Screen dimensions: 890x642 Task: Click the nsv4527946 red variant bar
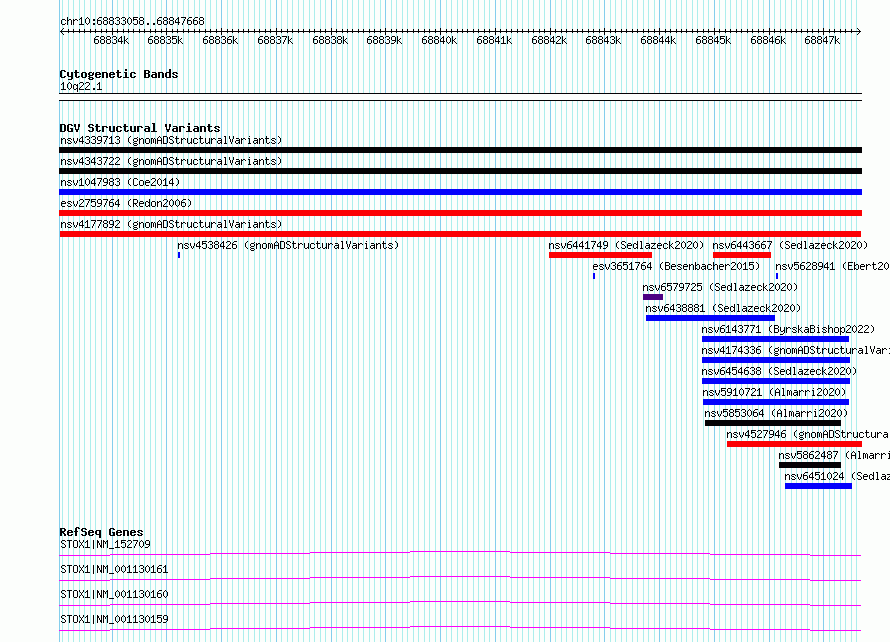pyautogui.click(x=794, y=444)
